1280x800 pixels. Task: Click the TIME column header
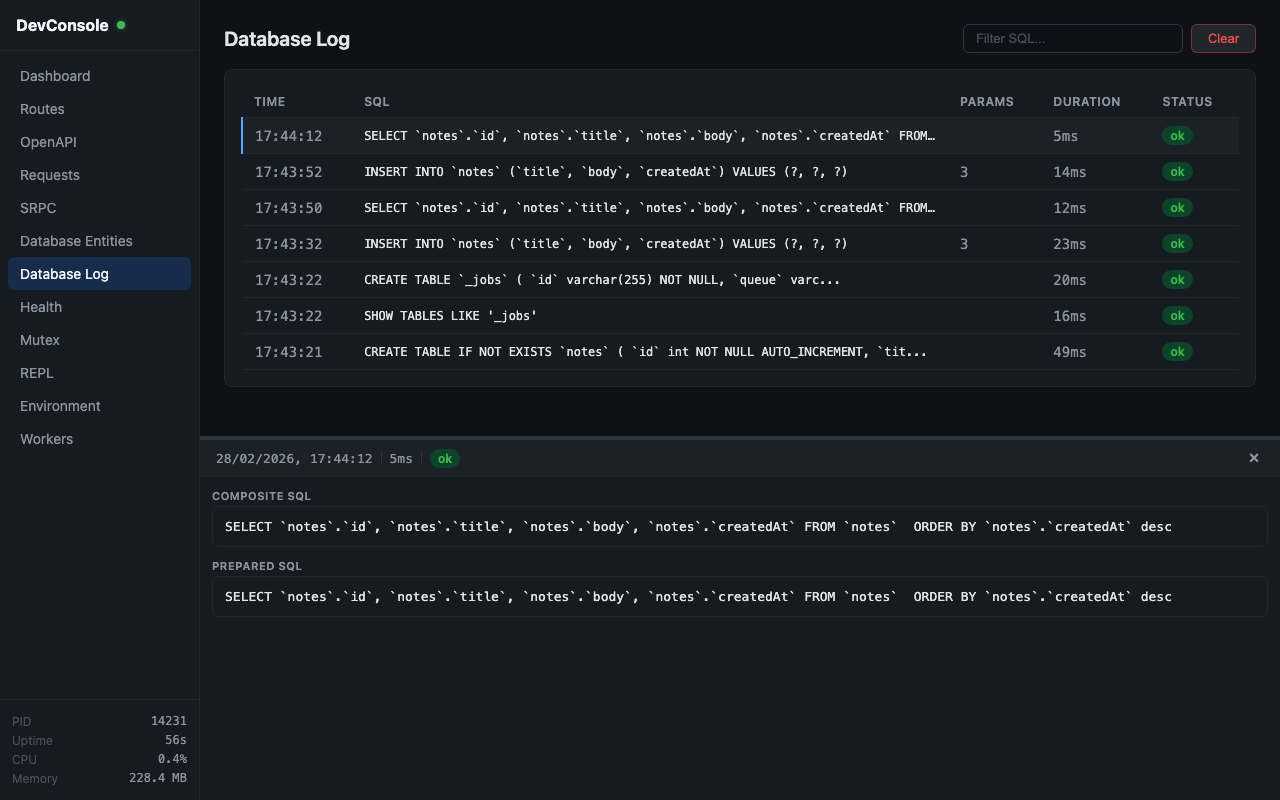pyautogui.click(x=270, y=102)
